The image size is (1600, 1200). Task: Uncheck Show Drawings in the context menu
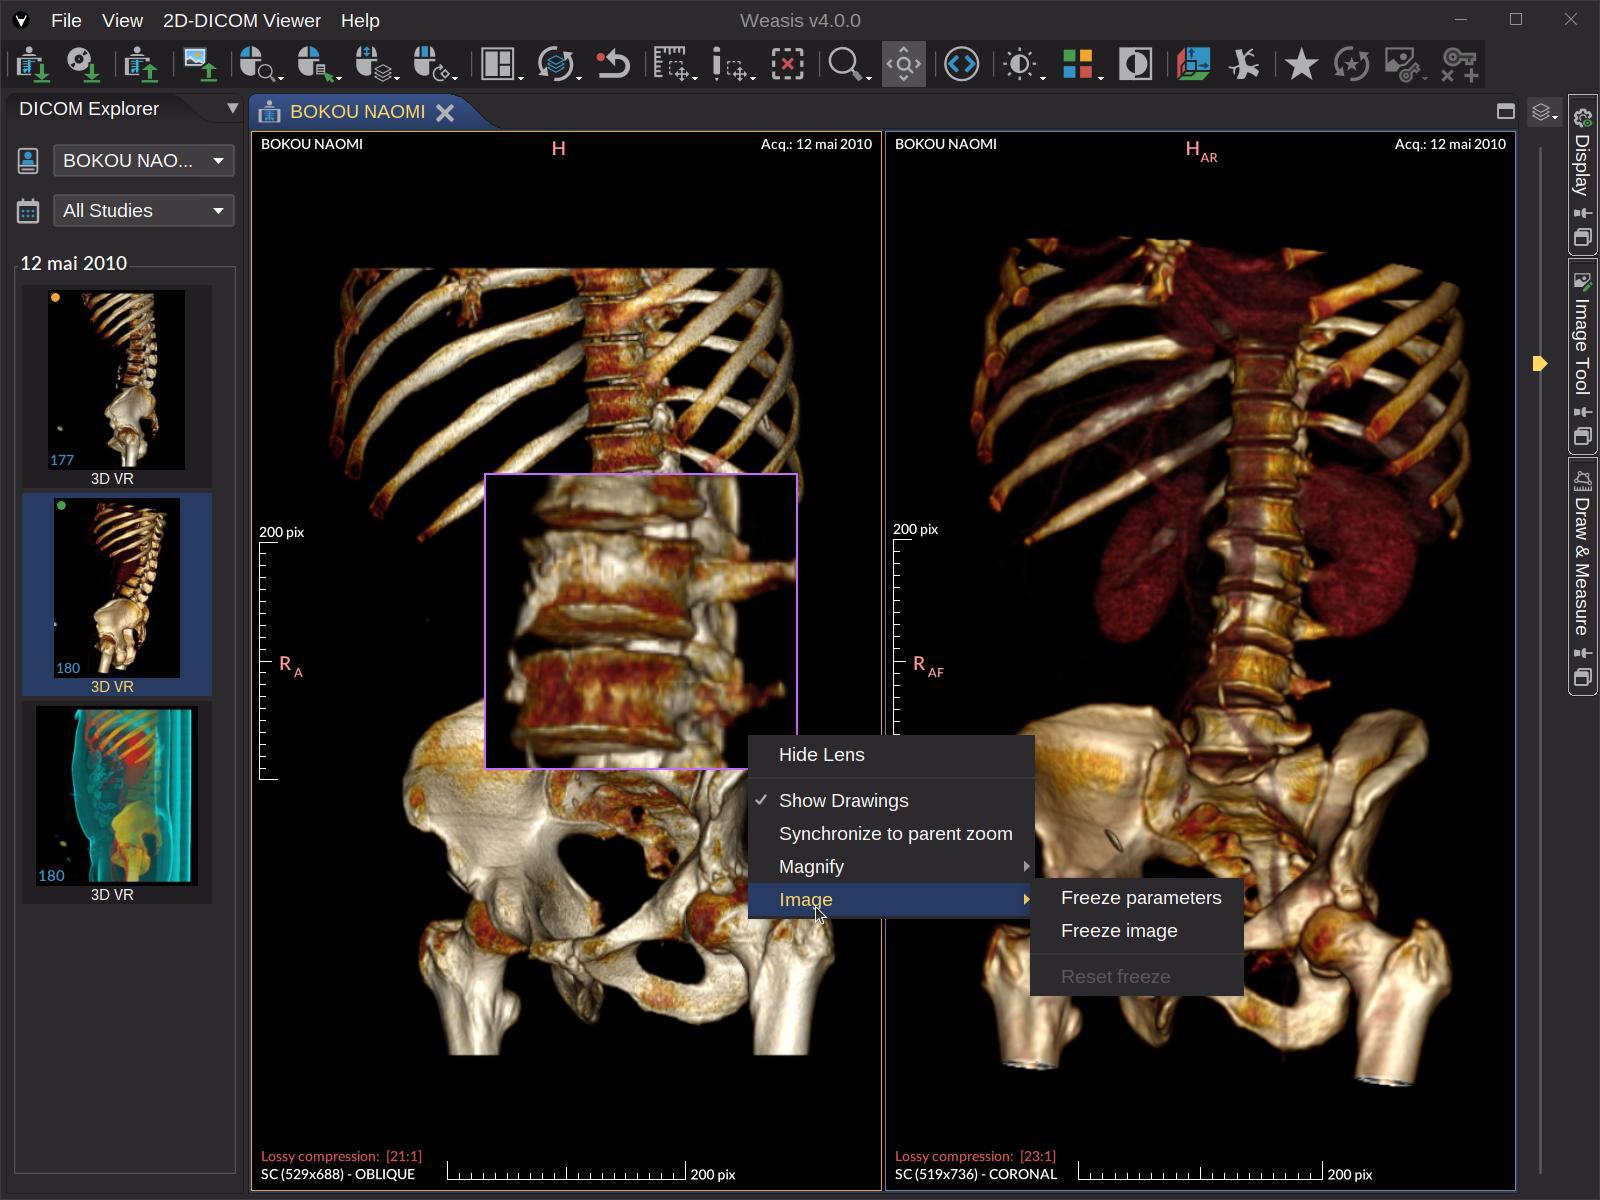[843, 800]
